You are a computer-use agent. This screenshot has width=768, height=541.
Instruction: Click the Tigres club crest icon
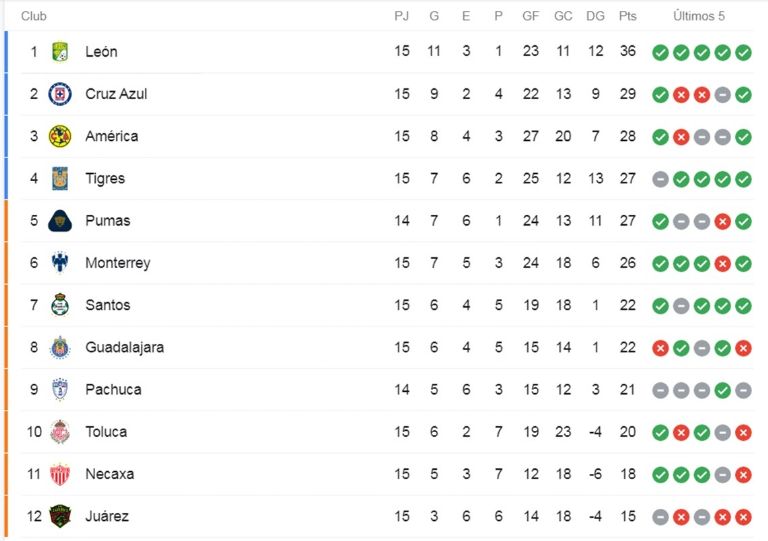[60, 179]
